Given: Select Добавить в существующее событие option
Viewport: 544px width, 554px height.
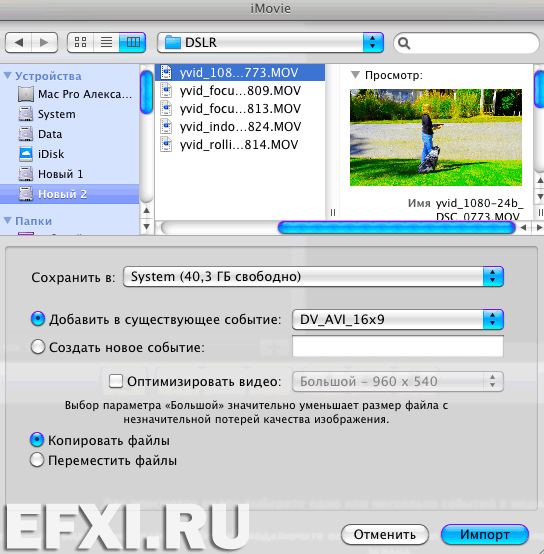Looking at the screenshot, I should click(38, 319).
